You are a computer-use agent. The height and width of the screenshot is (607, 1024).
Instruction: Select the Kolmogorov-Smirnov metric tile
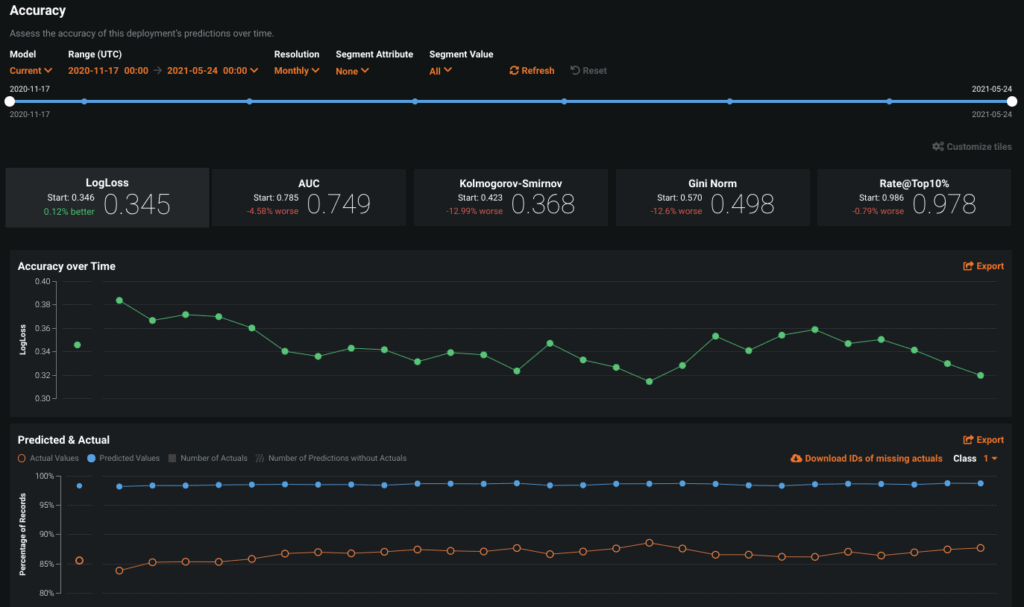[511, 197]
